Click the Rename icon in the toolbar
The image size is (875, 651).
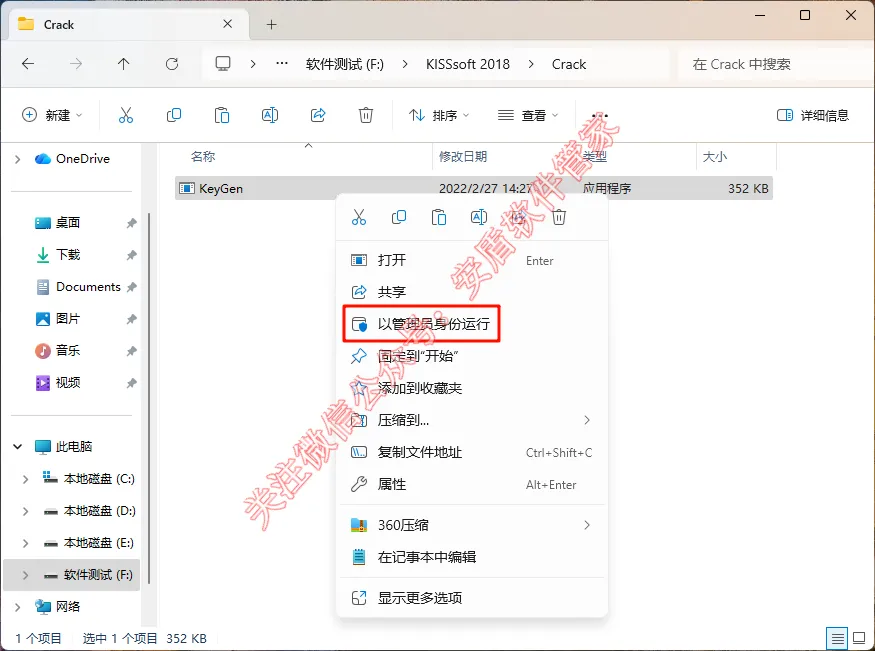(x=270, y=115)
